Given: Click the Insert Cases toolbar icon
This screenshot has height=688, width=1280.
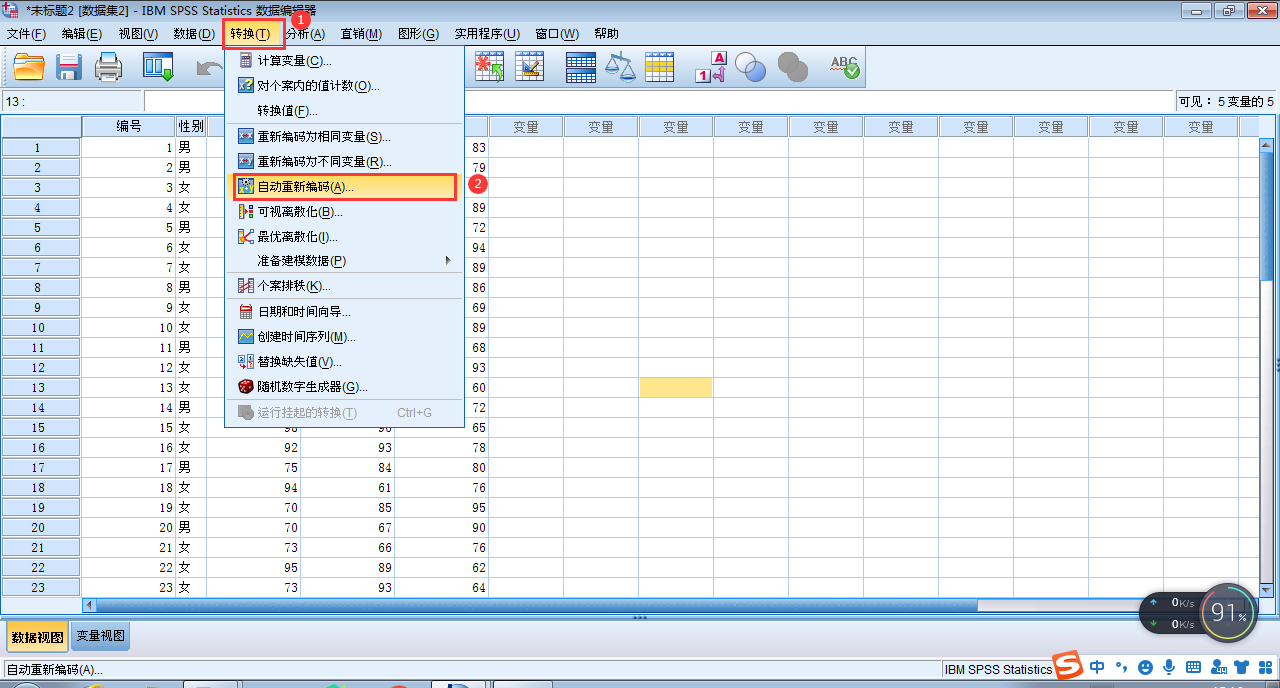Looking at the screenshot, I should tap(489, 67).
